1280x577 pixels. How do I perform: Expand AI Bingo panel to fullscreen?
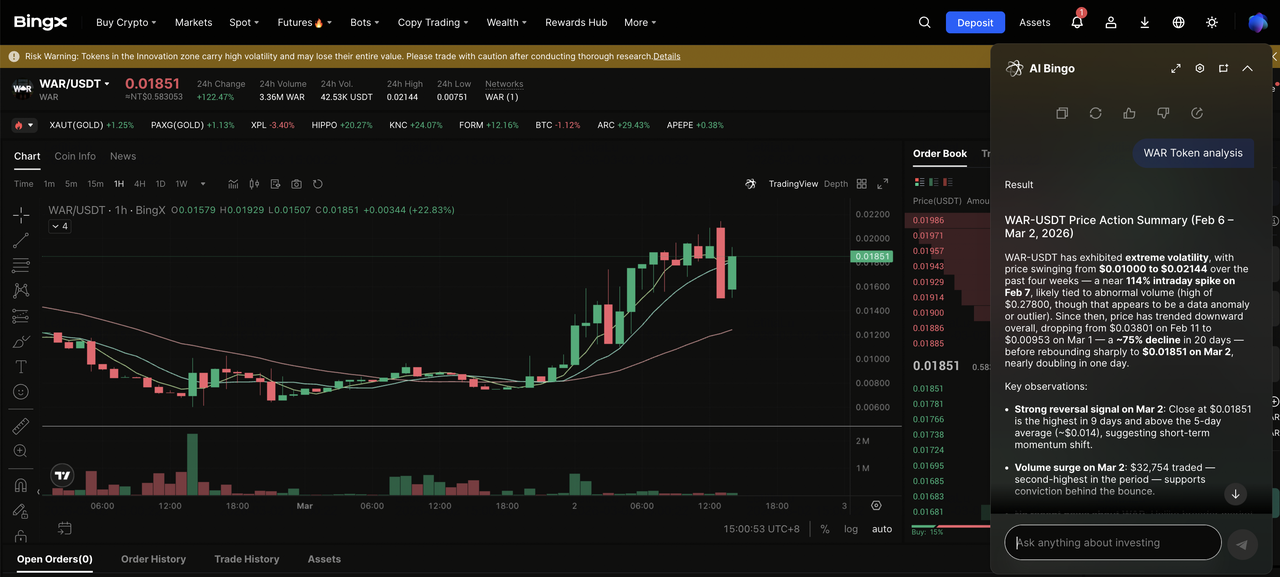coord(1176,68)
